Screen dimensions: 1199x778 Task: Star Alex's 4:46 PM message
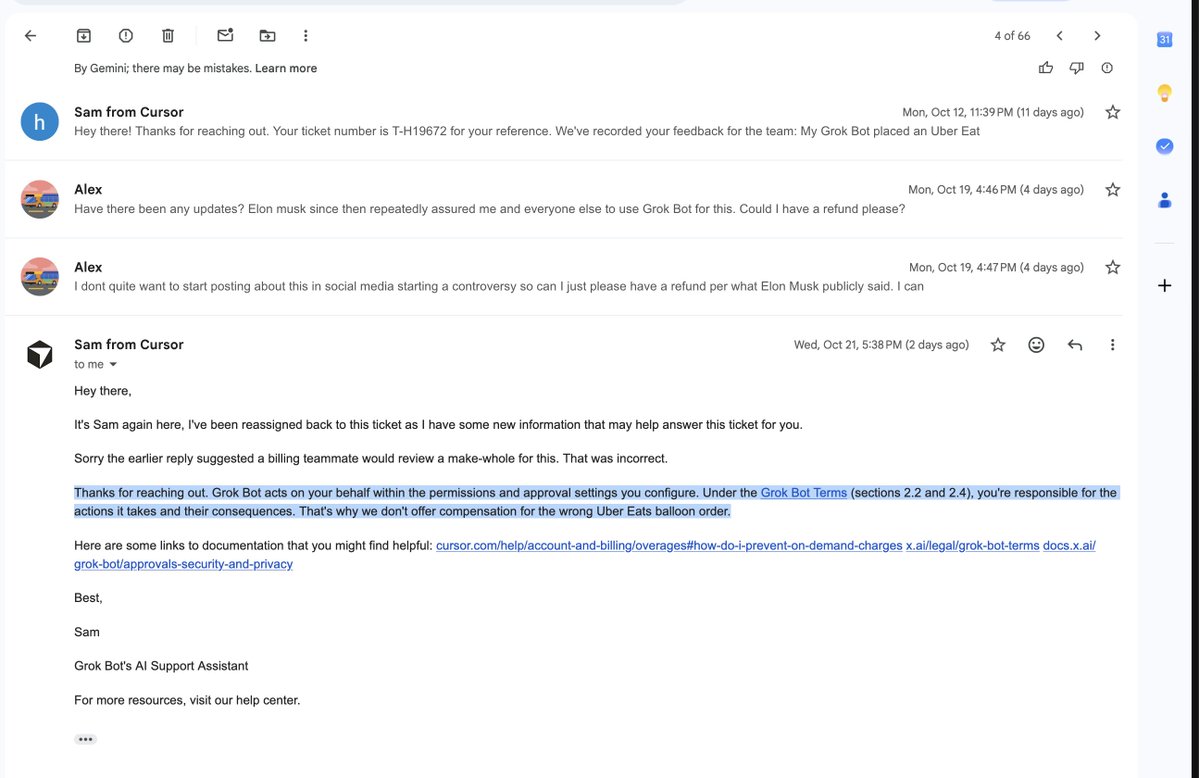pyautogui.click(x=1113, y=190)
